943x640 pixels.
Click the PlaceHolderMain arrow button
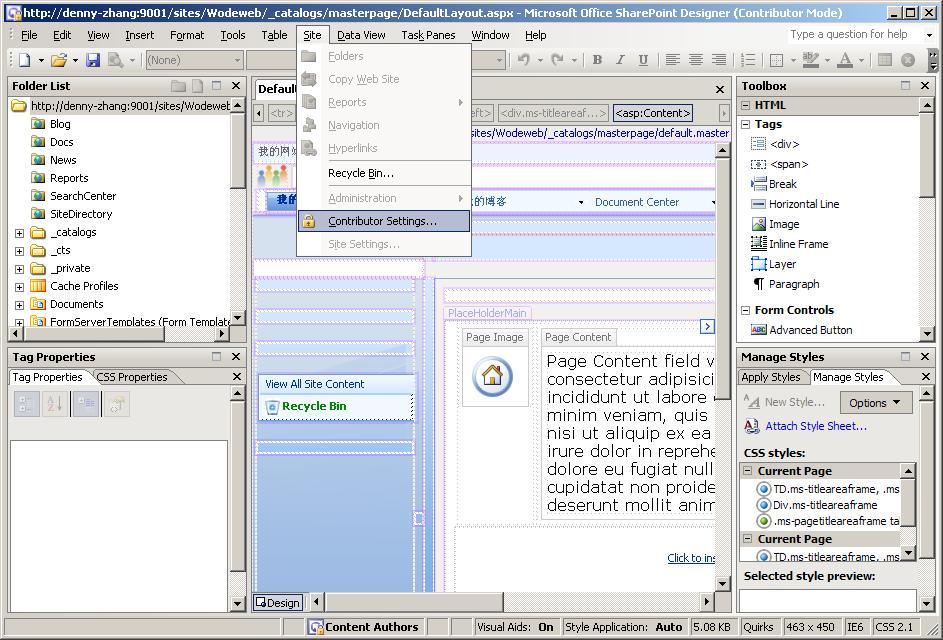(x=707, y=326)
